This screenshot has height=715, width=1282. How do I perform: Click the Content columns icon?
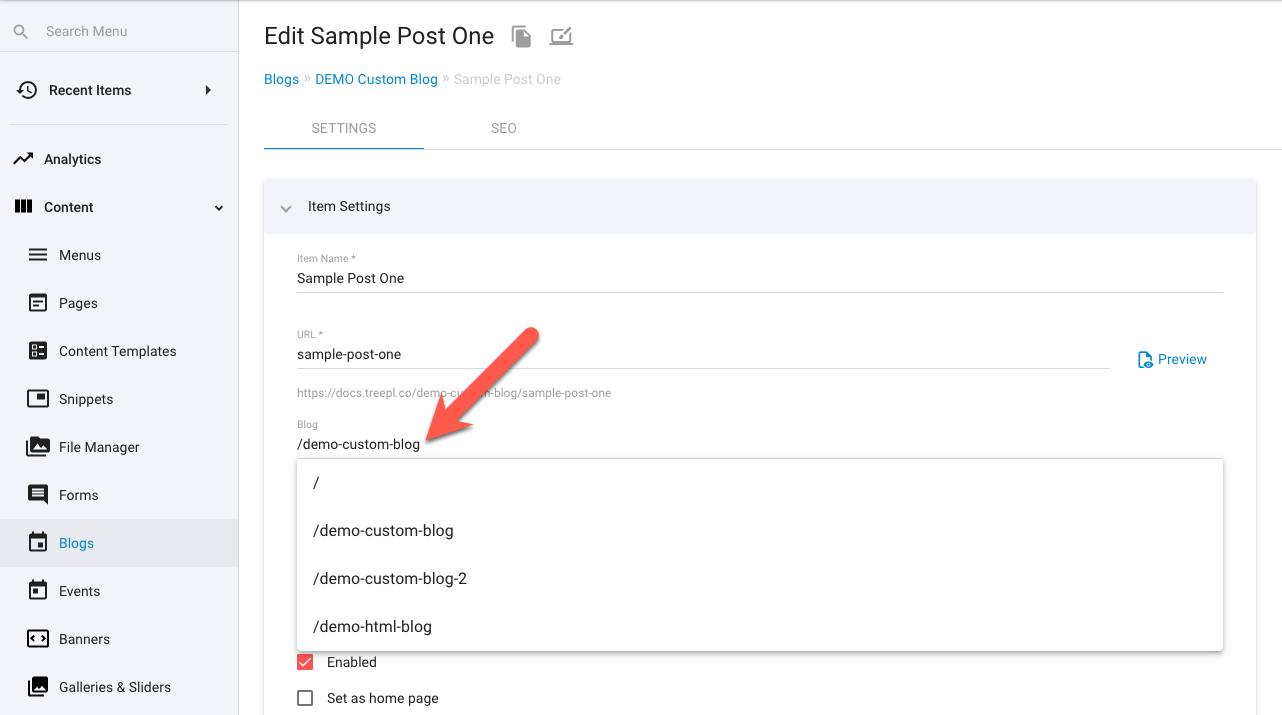(x=23, y=207)
